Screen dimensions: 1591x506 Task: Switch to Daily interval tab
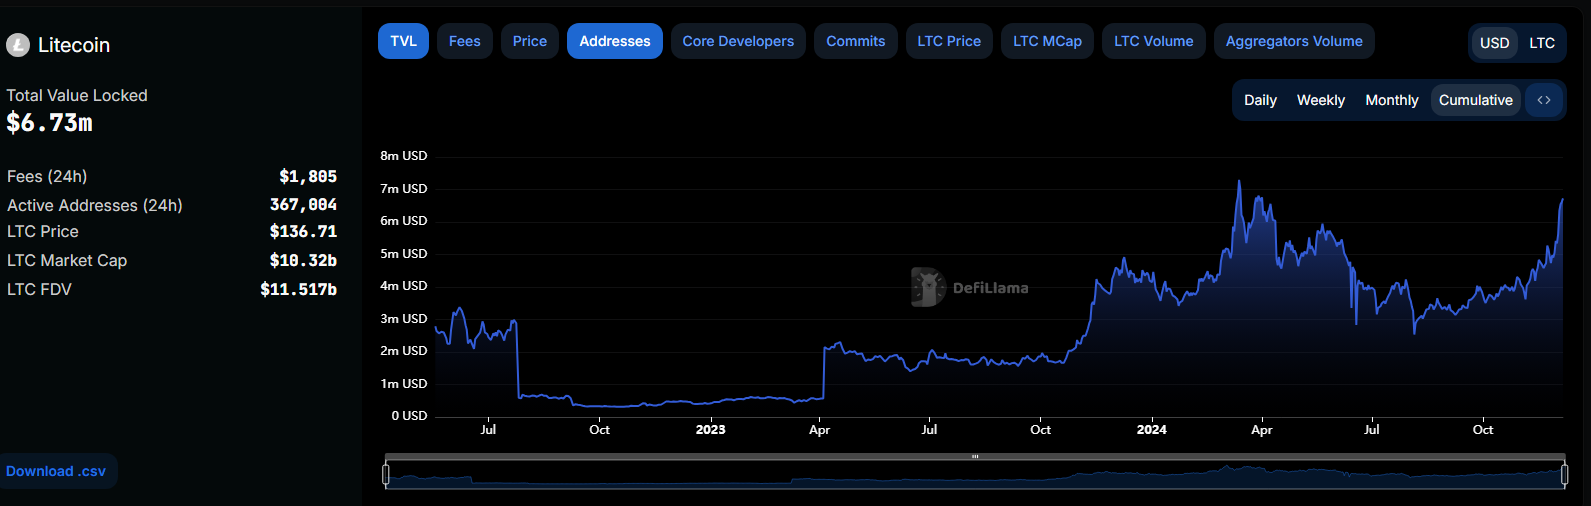[1260, 100]
